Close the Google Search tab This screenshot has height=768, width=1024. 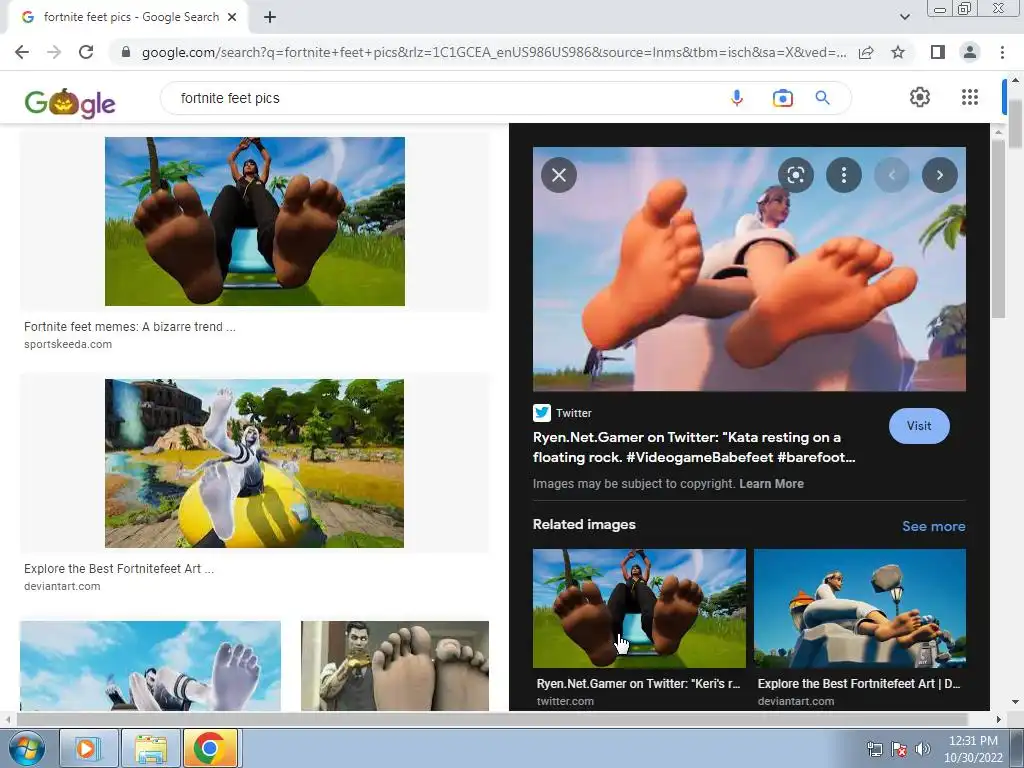tap(232, 17)
